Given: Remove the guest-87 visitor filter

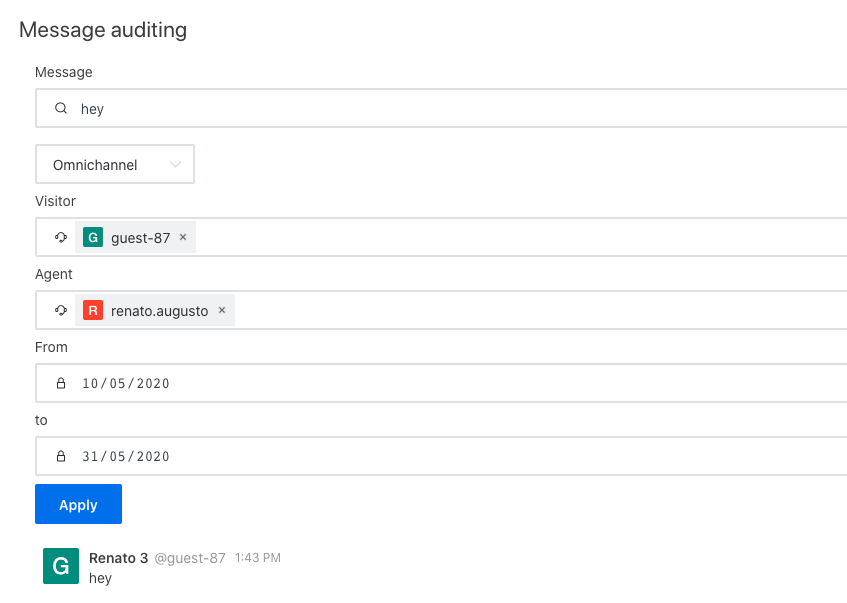Looking at the screenshot, I should pos(182,237).
